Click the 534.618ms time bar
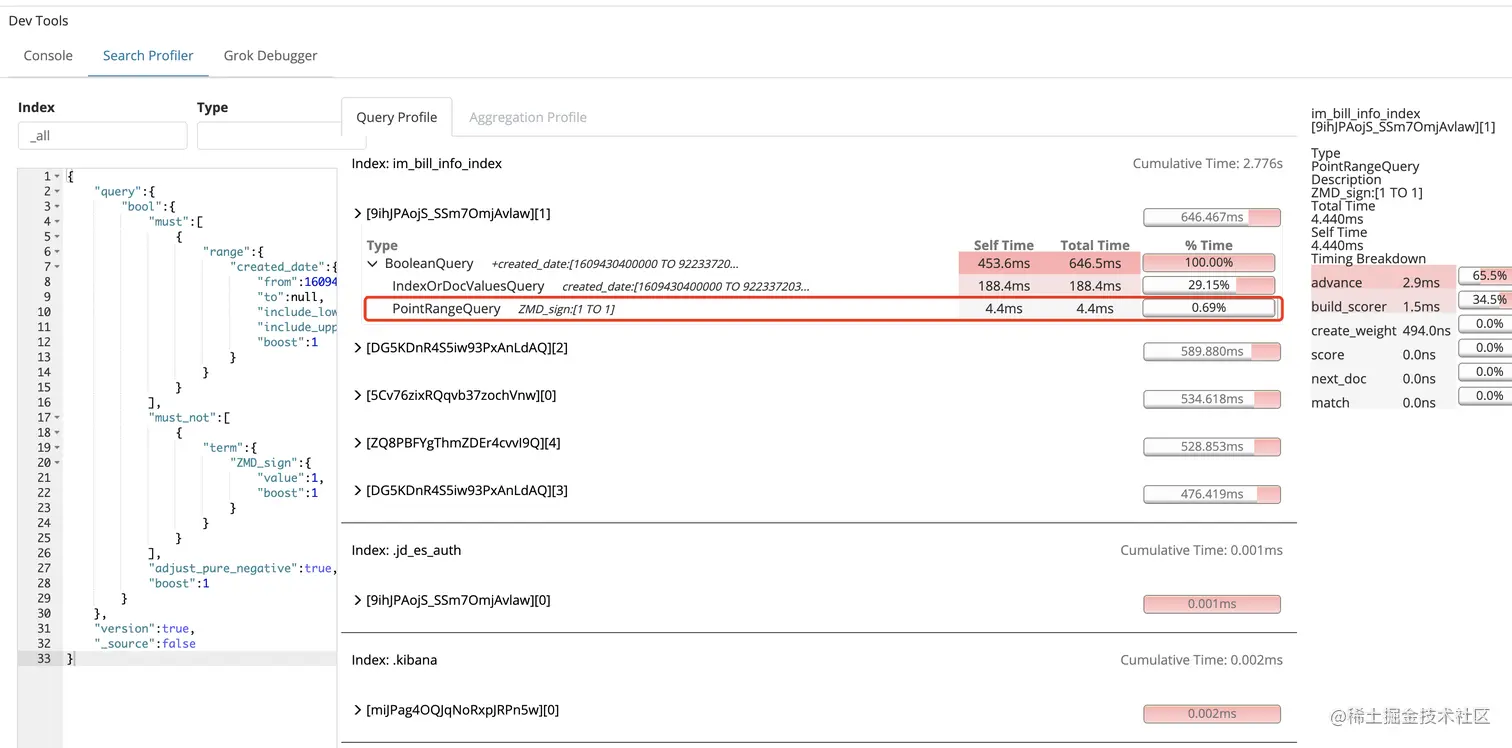Viewport: 1512px width, 748px height. coord(1211,399)
